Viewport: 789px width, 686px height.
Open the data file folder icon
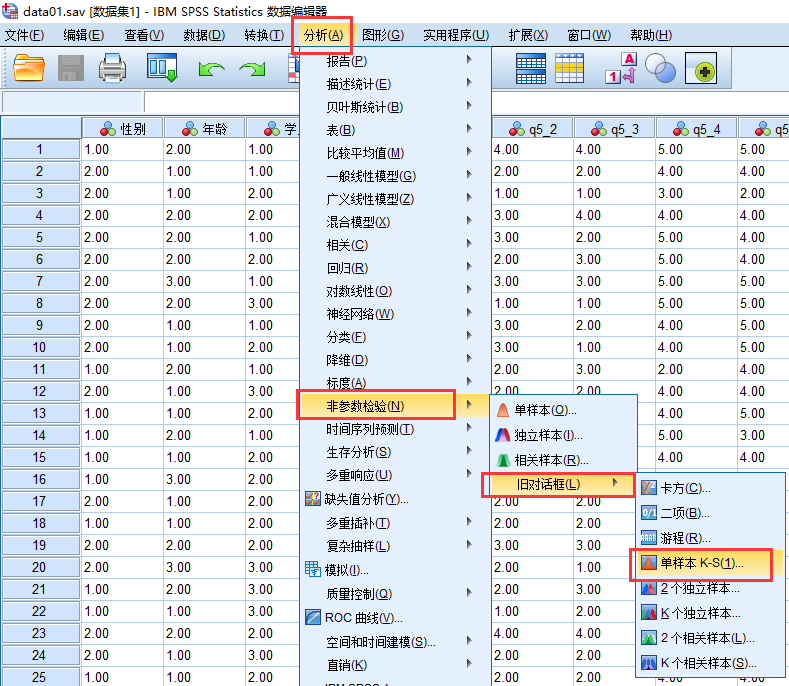tap(29, 68)
